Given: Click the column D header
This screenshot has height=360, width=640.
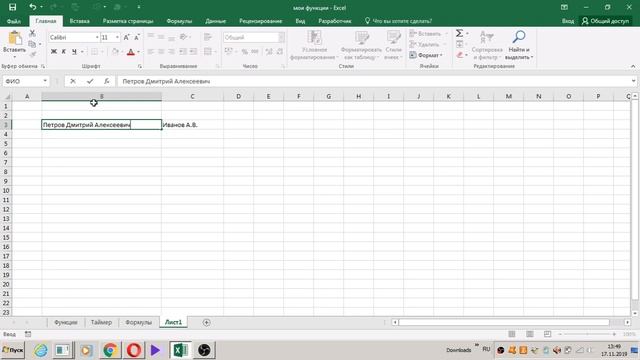Looking at the screenshot, I should pos(238,96).
